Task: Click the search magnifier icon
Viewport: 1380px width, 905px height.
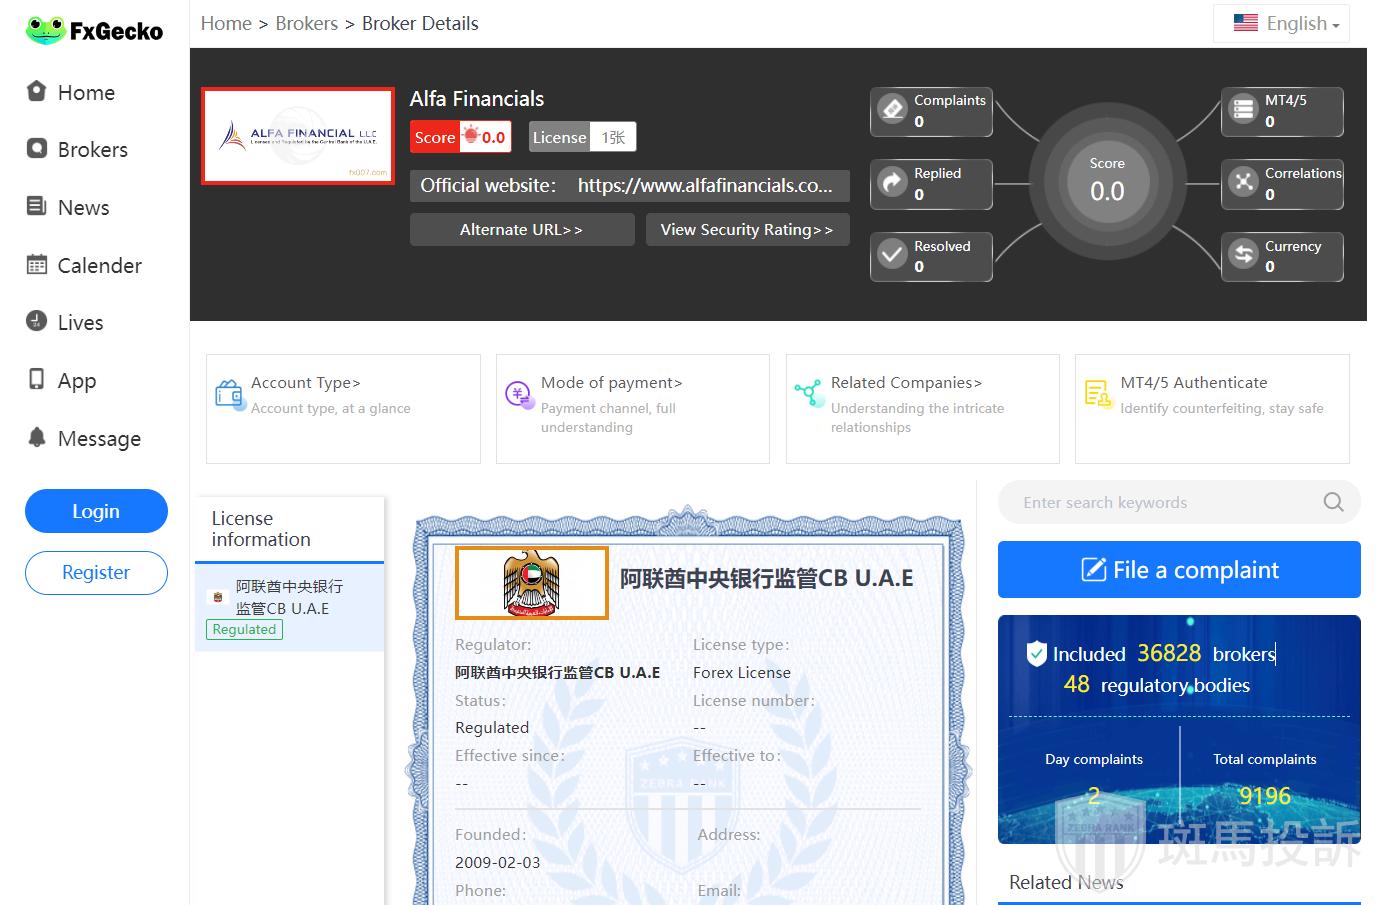Action: click(x=1333, y=502)
